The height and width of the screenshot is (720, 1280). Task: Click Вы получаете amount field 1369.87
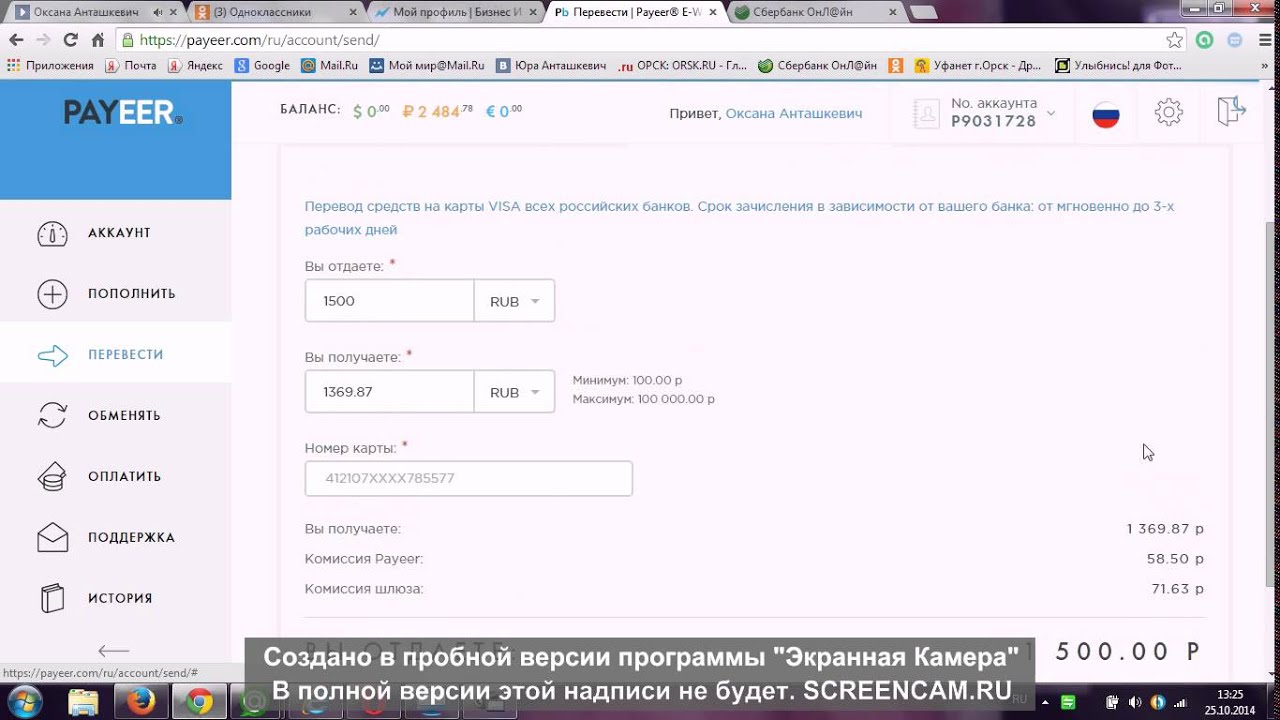pyautogui.click(x=389, y=392)
